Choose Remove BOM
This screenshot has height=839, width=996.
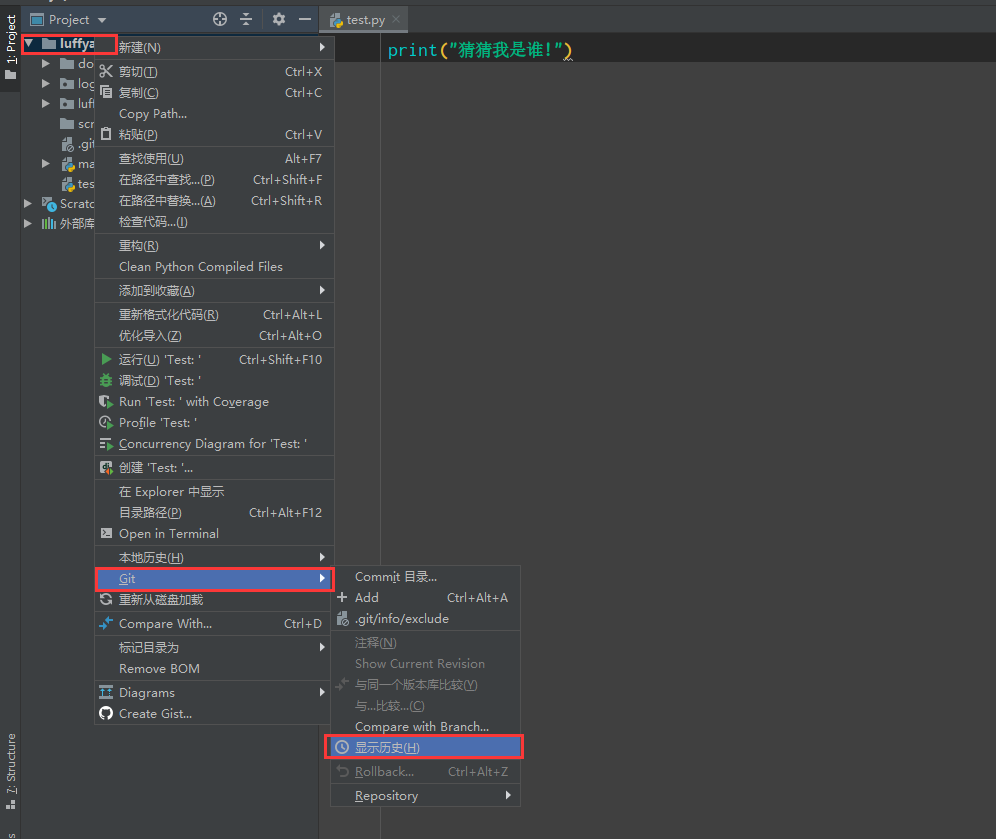coord(214,669)
